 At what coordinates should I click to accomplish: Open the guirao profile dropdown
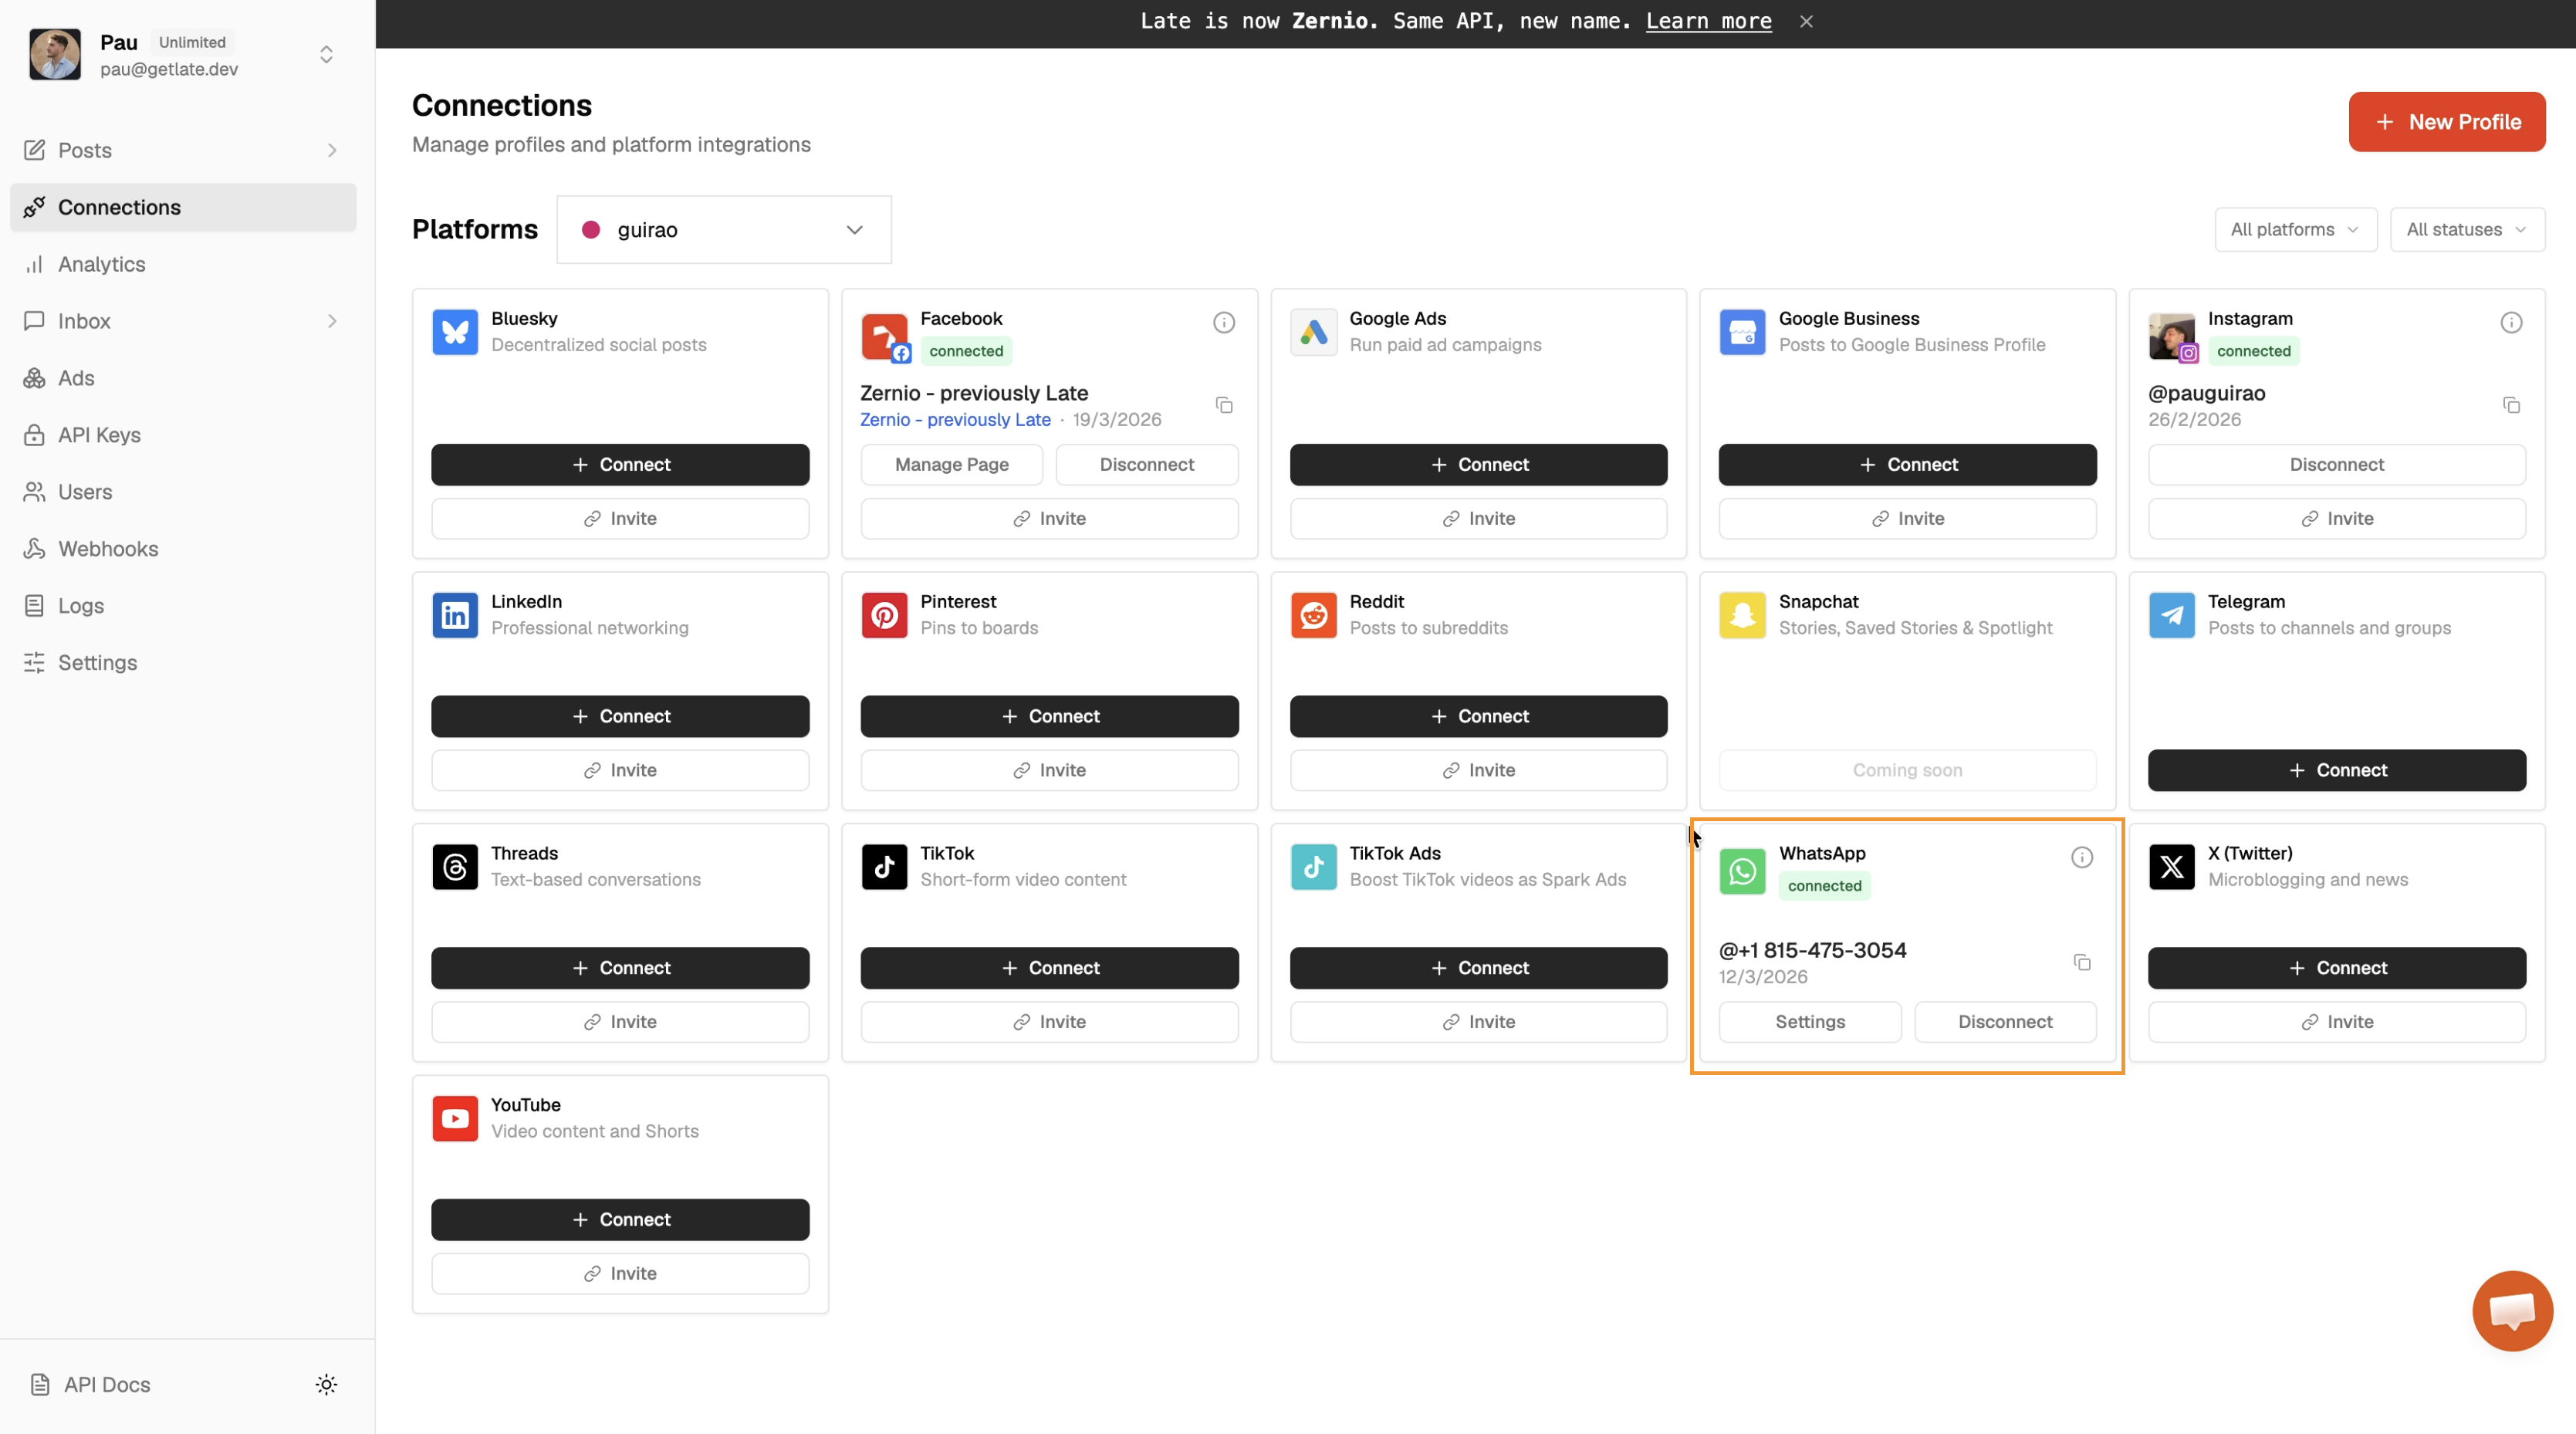(724, 230)
